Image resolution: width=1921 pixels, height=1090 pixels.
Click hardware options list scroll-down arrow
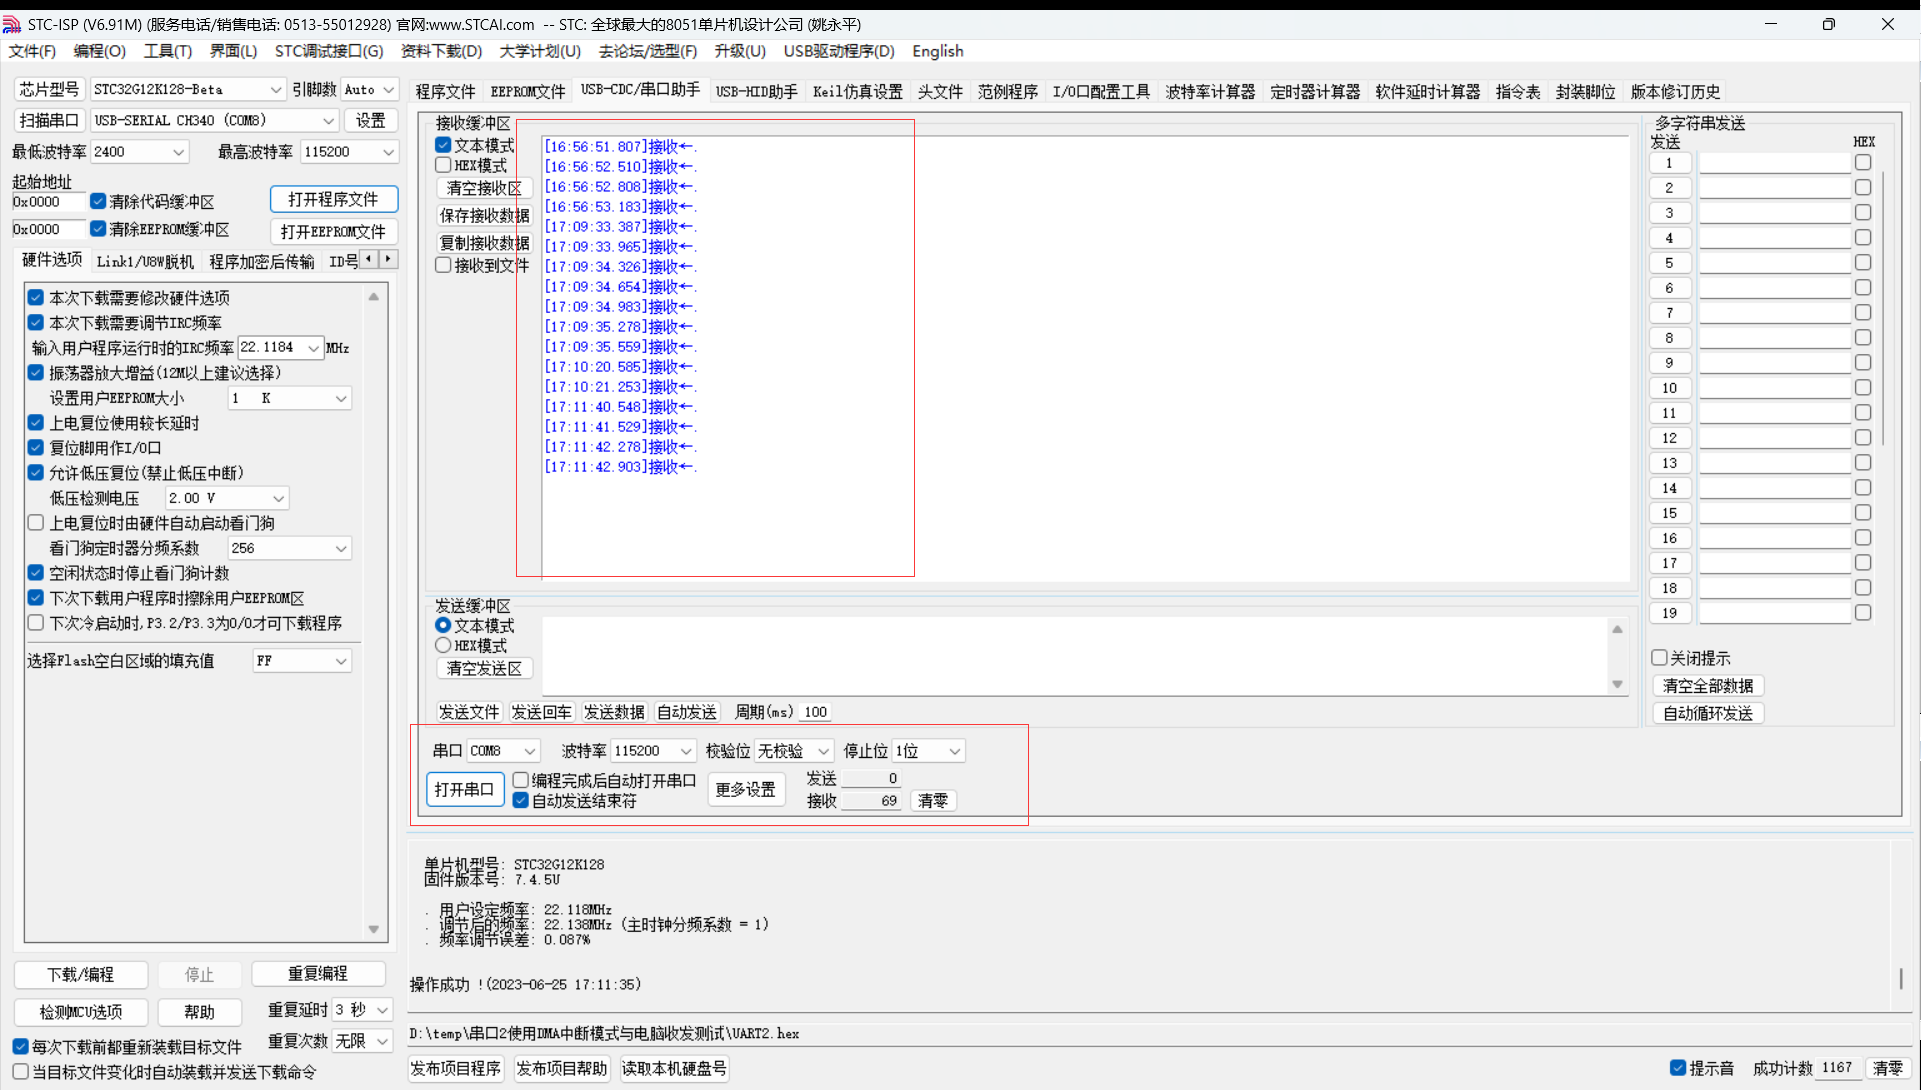point(374,929)
